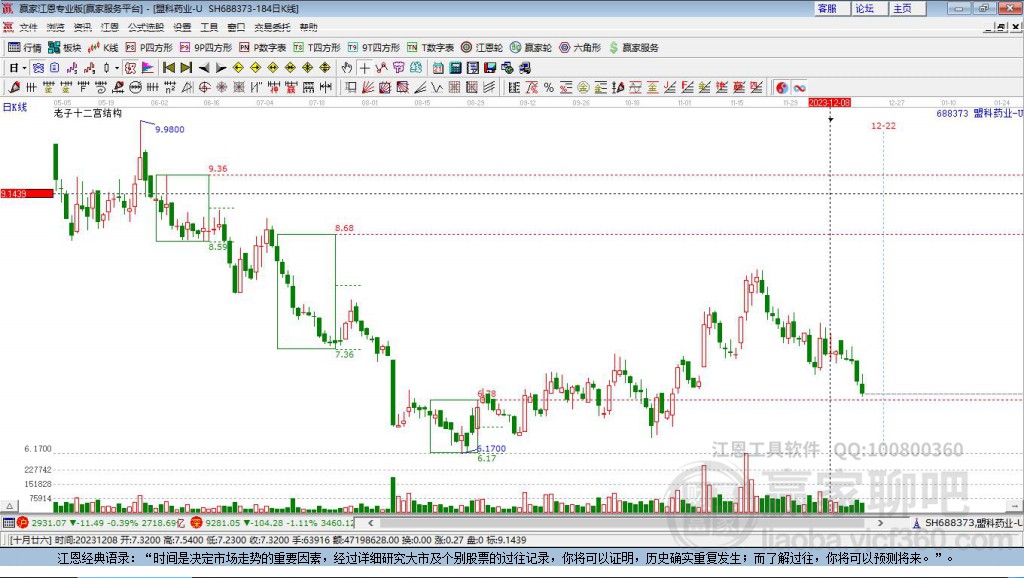
Task: Click the 9.36 red level label
Action: pyautogui.click(x=218, y=169)
